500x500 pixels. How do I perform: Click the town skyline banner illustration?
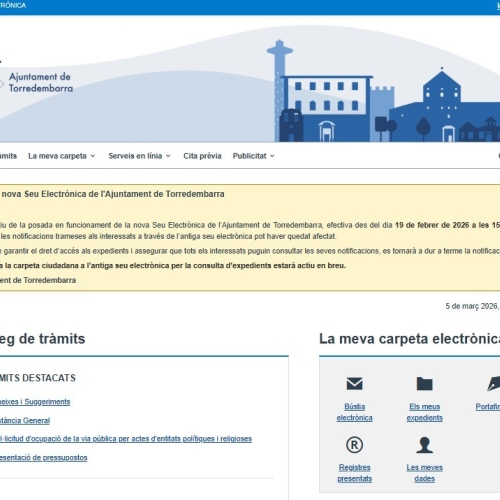pos(383,92)
